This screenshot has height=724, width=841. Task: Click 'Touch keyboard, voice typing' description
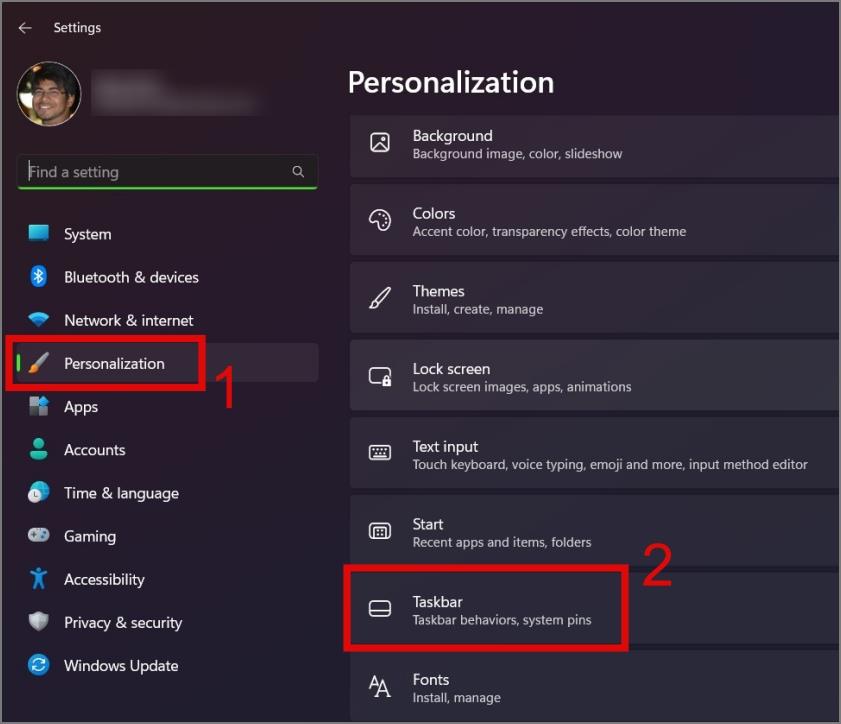[x=610, y=465]
